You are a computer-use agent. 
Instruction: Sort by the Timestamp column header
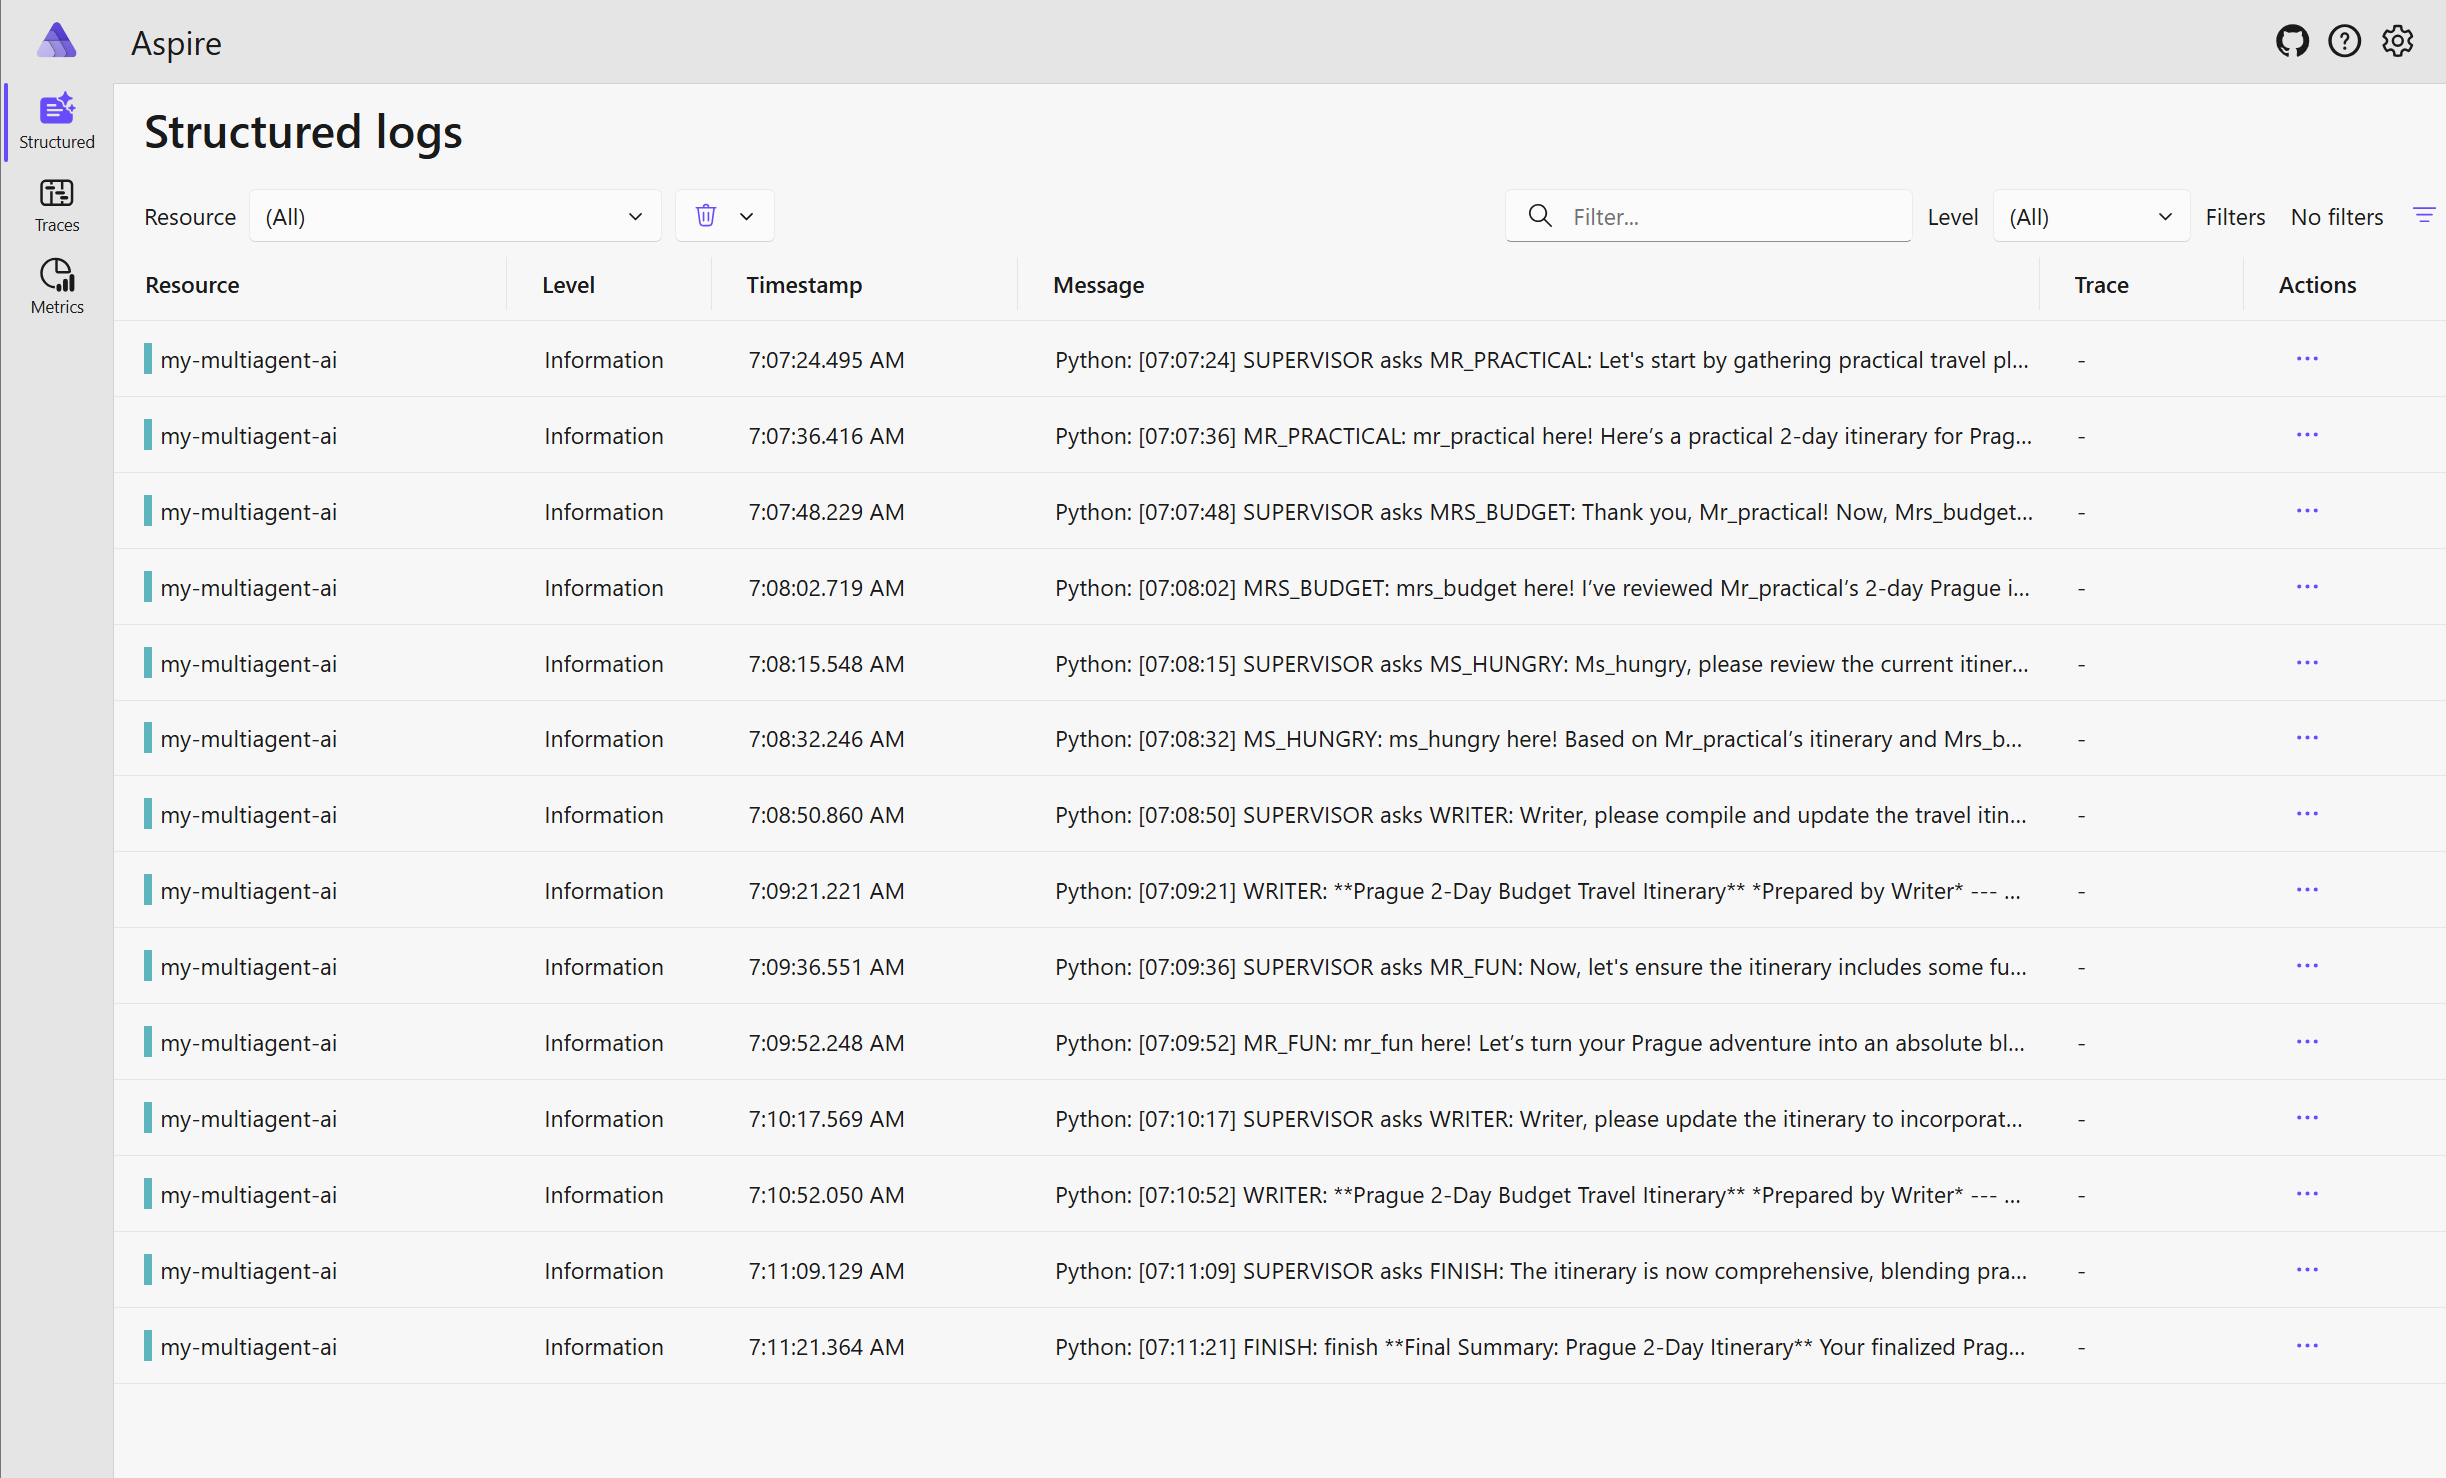pos(804,285)
